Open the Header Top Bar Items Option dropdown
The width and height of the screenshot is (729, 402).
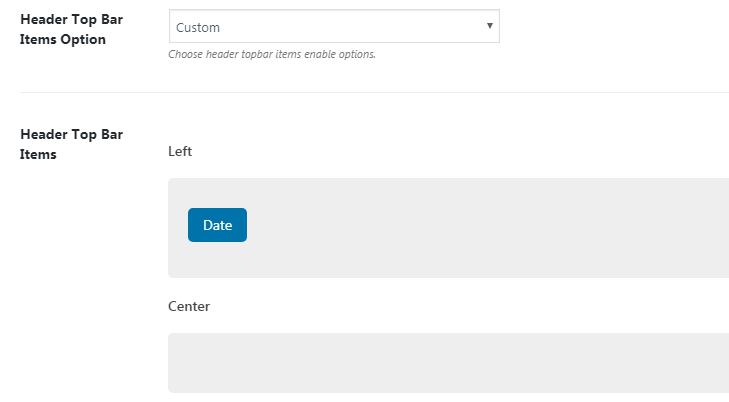334,27
